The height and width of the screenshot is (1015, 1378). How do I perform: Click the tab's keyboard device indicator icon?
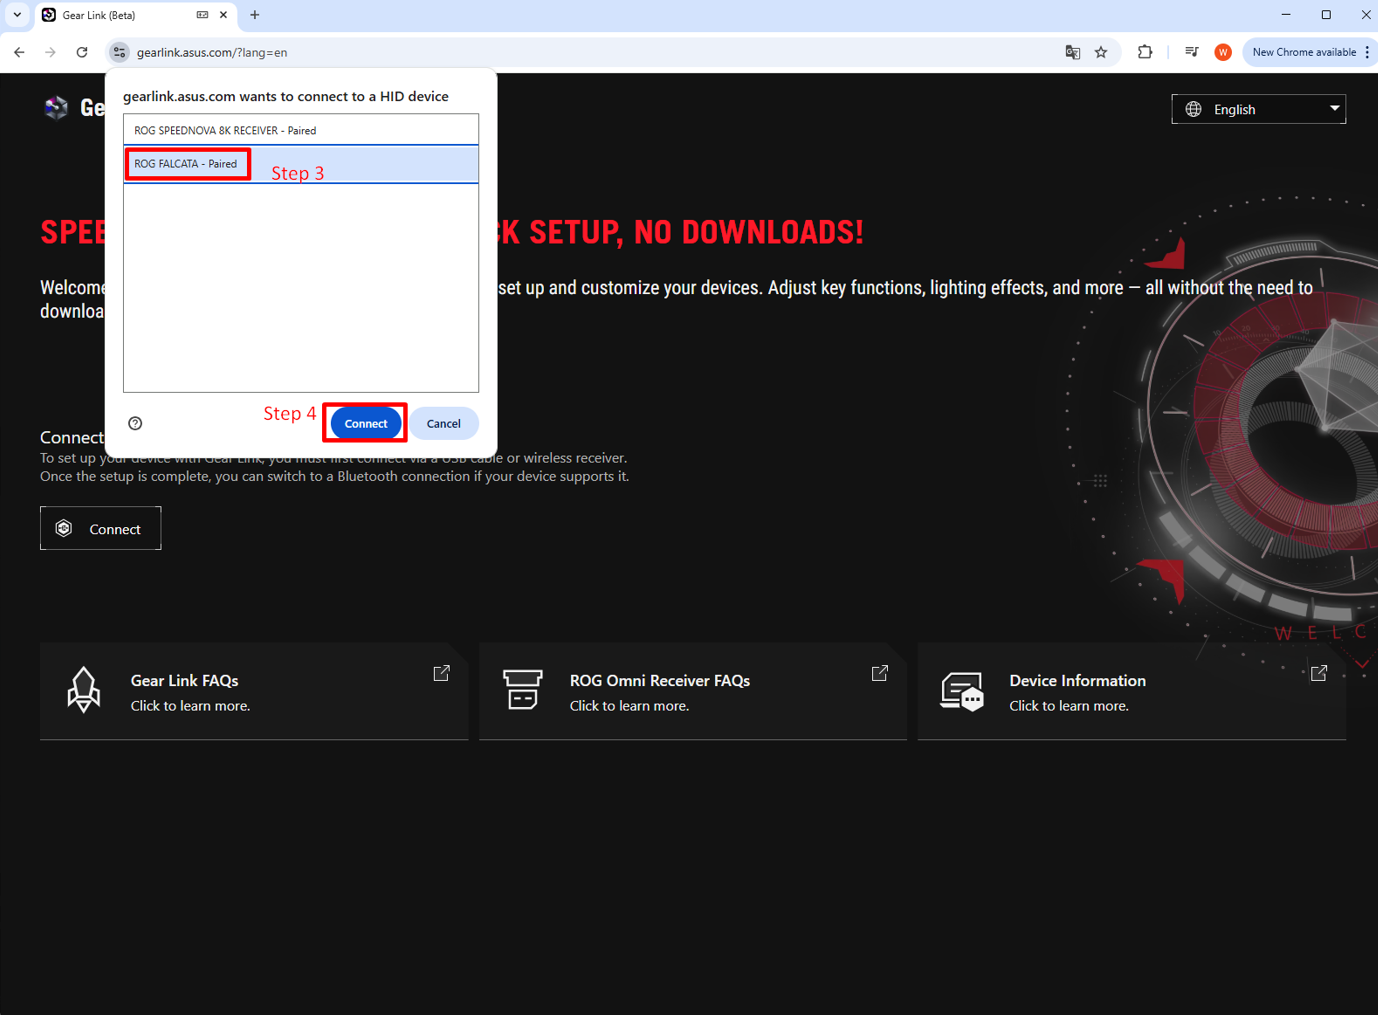click(202, 15)
